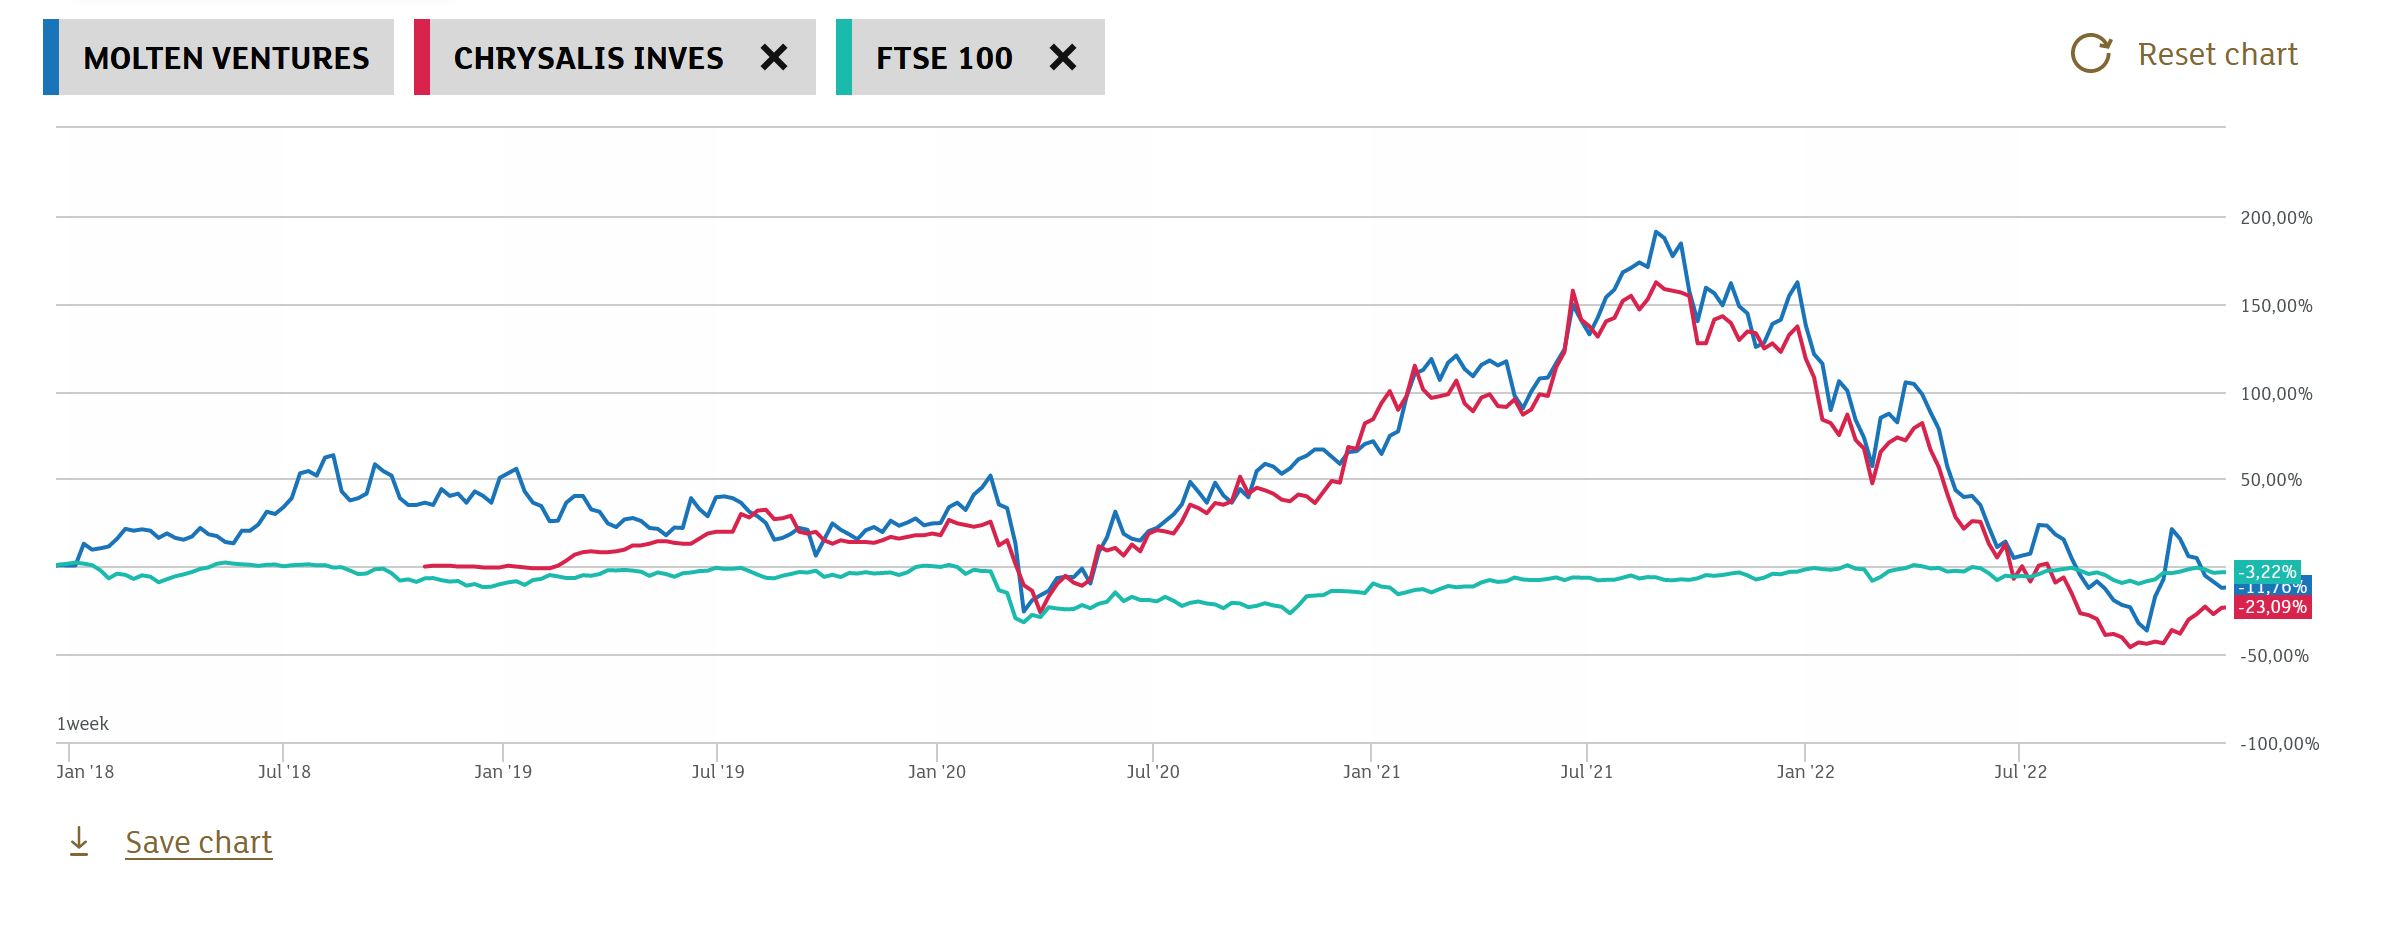Click the teal FTSE 100 color bar
This screenshot has height=938, width=2386.
[x=844, y=58]
